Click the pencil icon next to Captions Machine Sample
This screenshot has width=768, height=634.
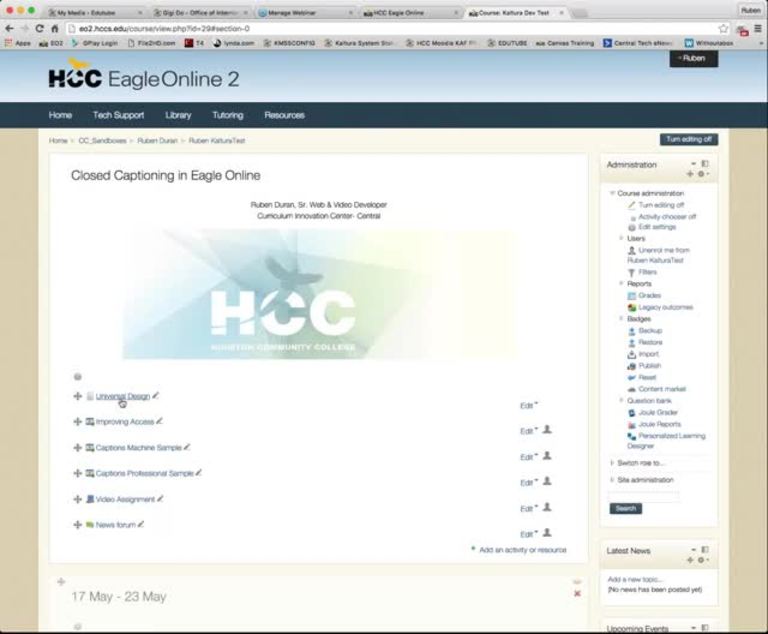tap(187, 447)
